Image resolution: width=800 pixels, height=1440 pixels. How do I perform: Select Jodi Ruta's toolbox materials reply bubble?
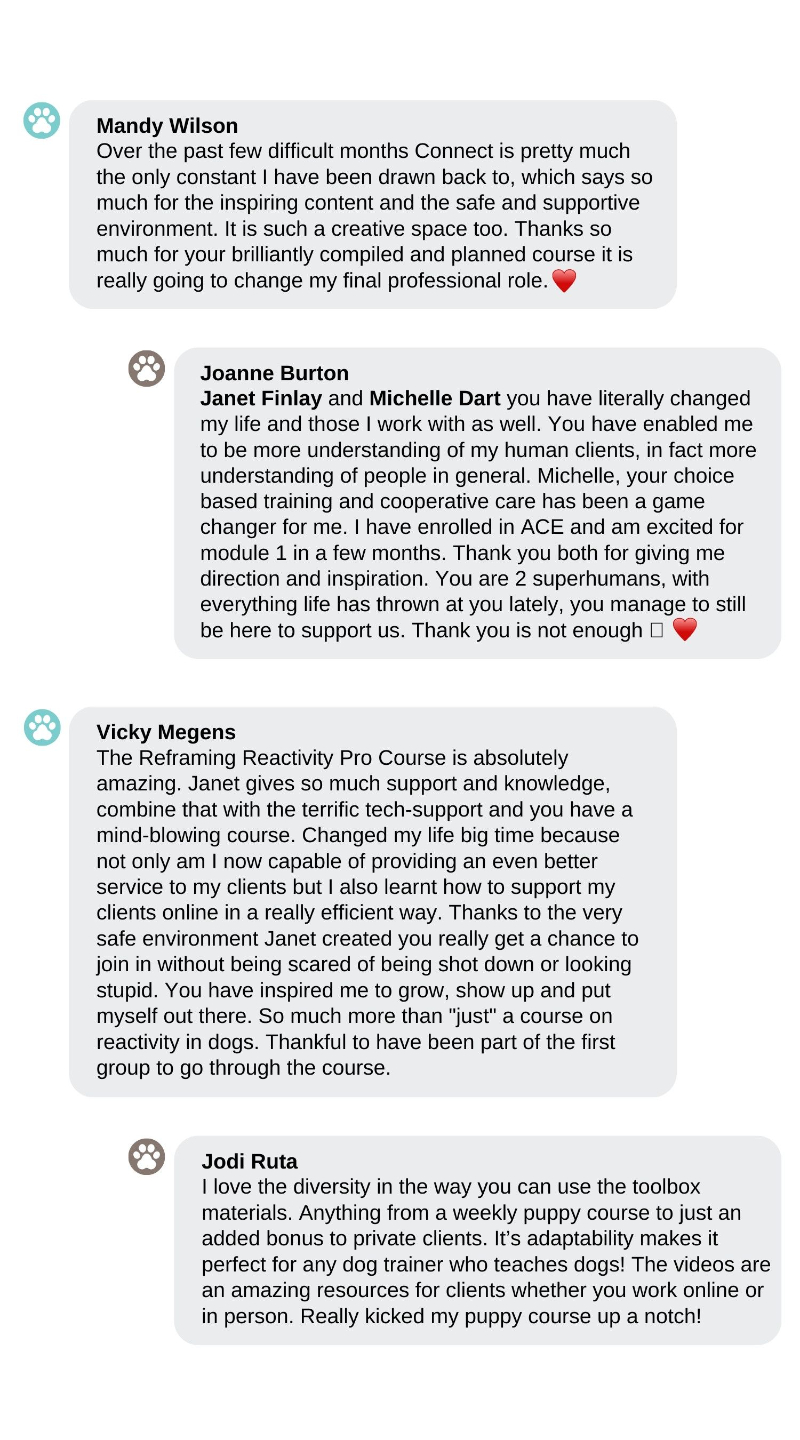pyautogui.click(x=477, y=1240)
